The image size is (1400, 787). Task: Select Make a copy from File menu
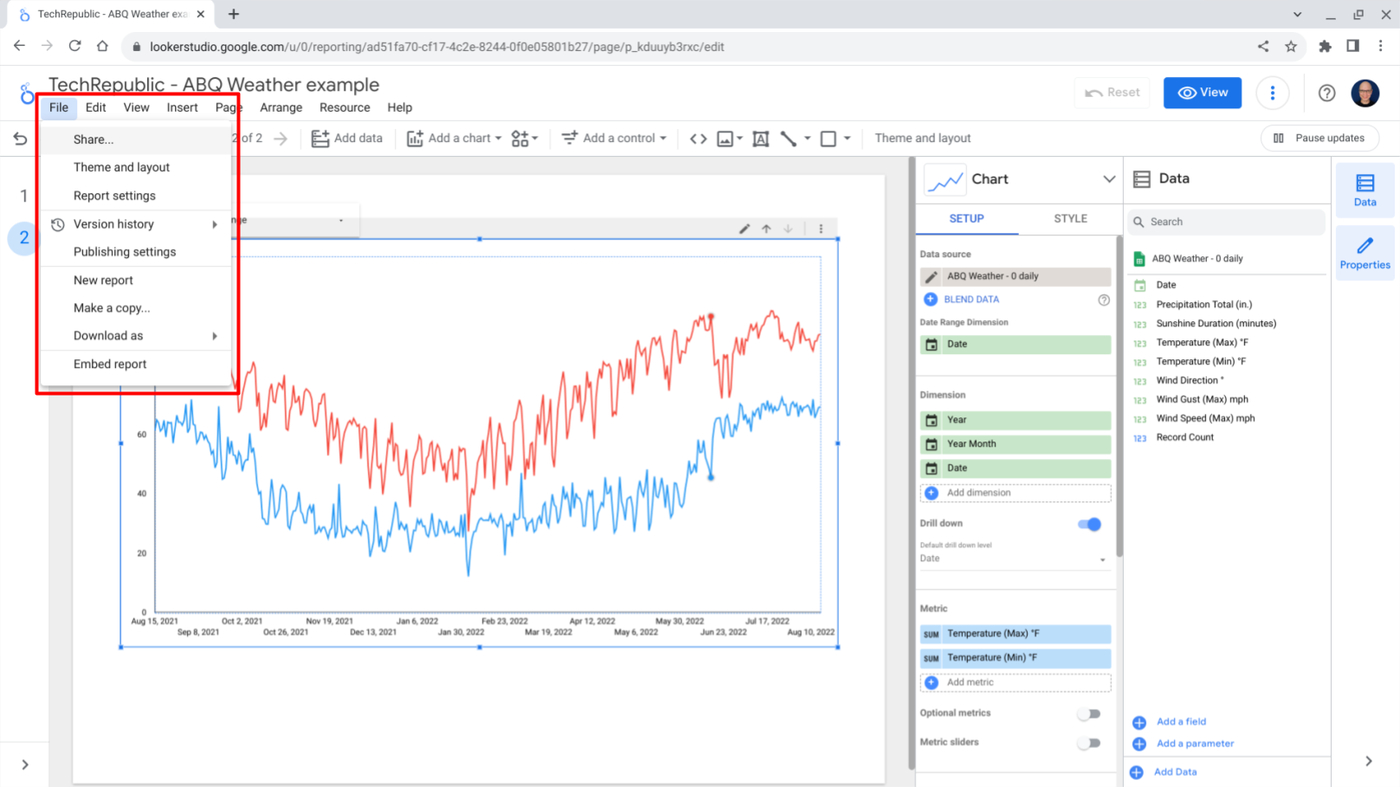click(x=111, y=308)
